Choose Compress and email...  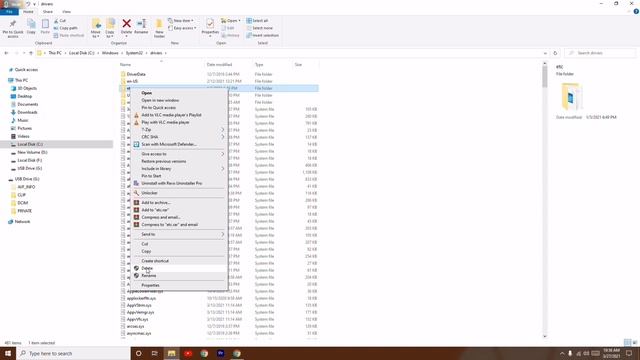click(179, 218)
